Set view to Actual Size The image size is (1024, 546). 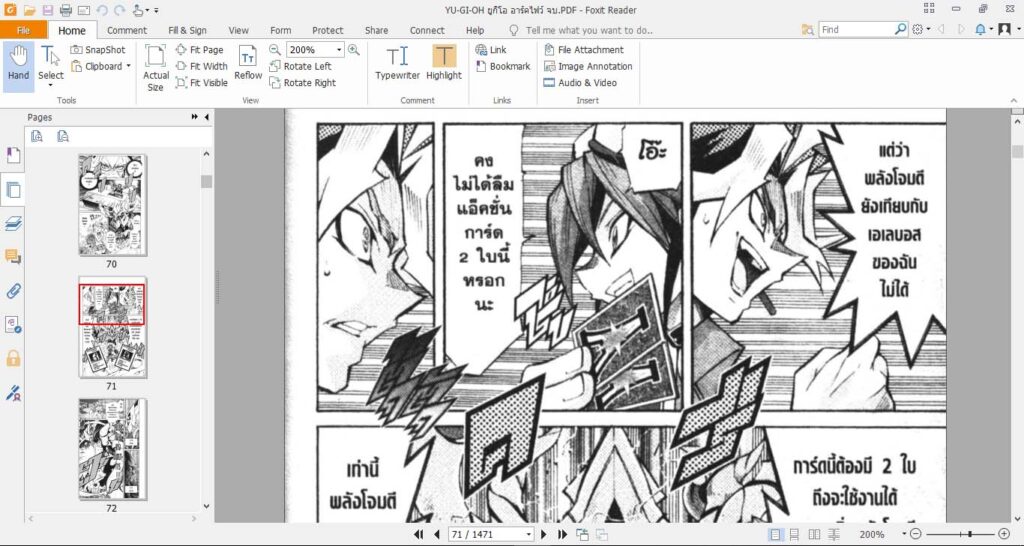155,67
